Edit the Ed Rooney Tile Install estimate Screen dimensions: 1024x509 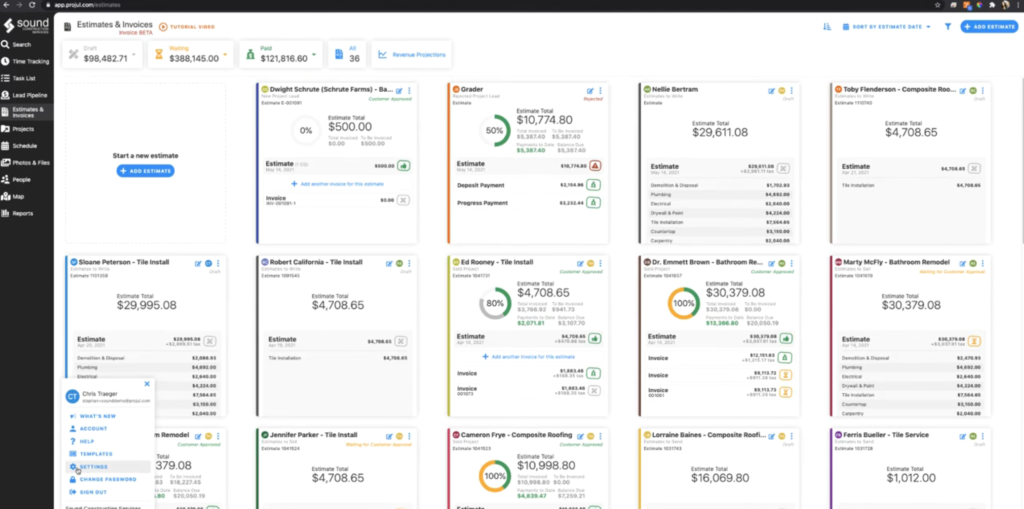(x=581, y=263)
